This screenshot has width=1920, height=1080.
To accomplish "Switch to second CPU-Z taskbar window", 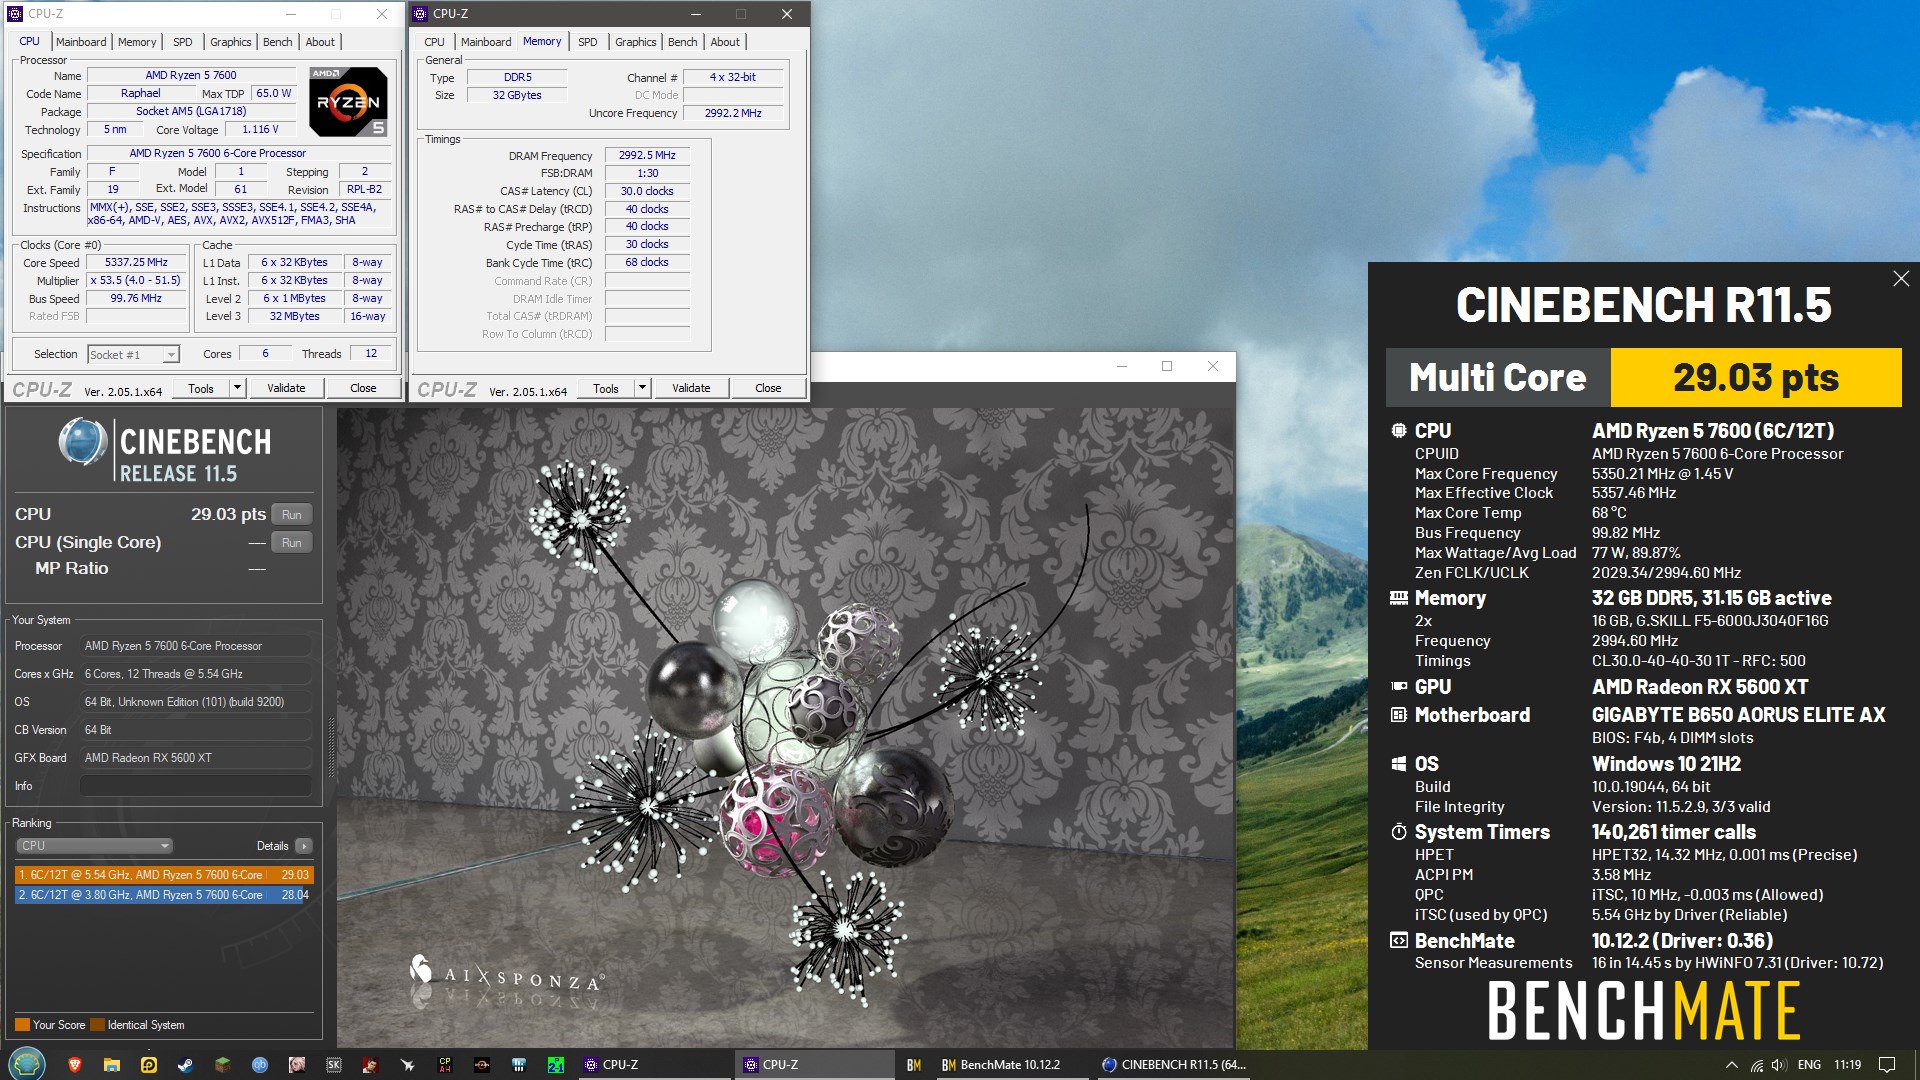I will pos(815,1065).
